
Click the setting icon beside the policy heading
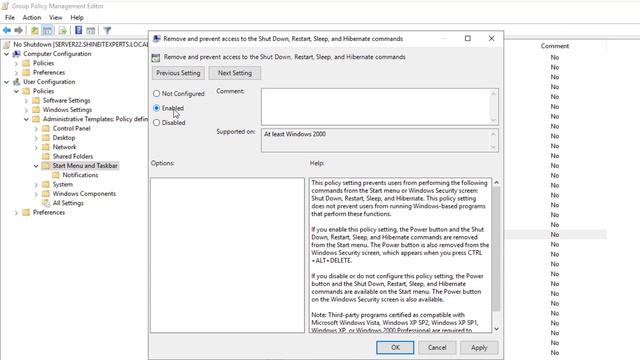[x=156, y=57]
